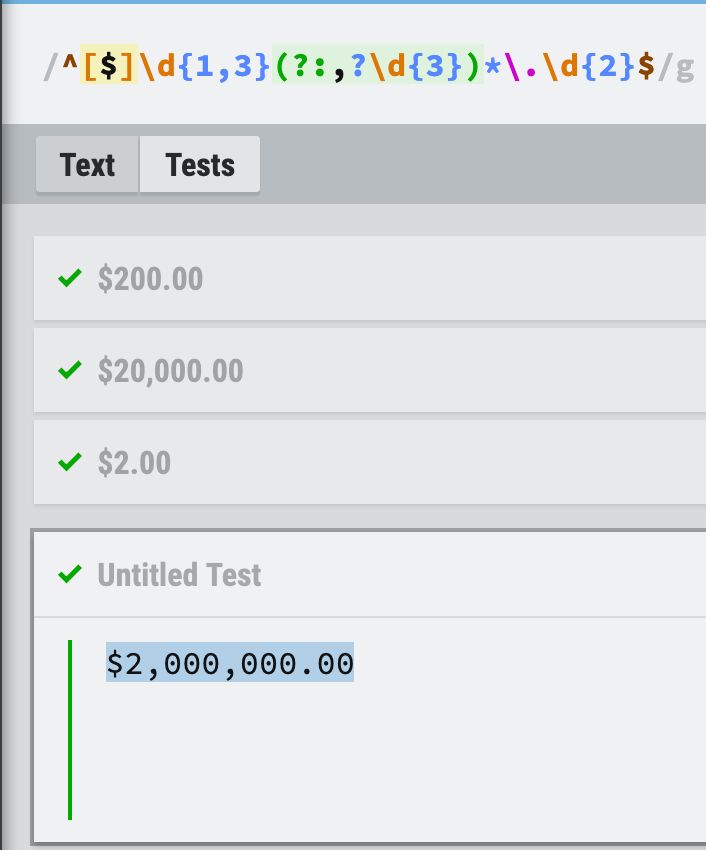The image size is (706, 850).
Task: Click the green checkmark beside $200.00
Action: click(x=69, y=278)
